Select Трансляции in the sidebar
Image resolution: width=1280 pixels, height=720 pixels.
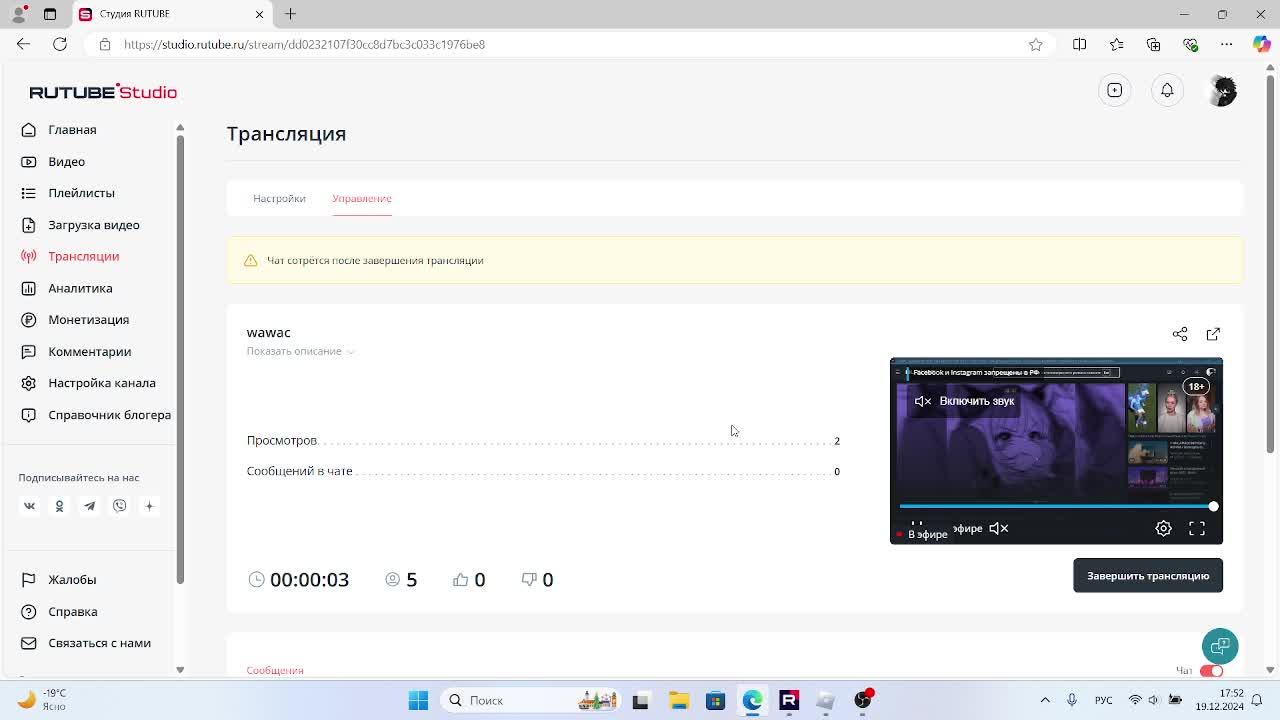(x=83, y=257)
